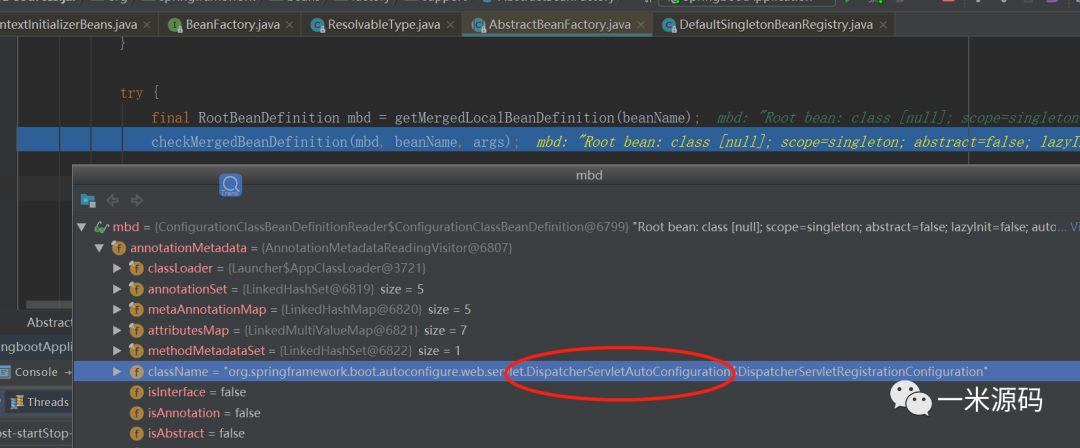Select the AbstractBeanFactory.java editor tab

[x=559, y=25]
